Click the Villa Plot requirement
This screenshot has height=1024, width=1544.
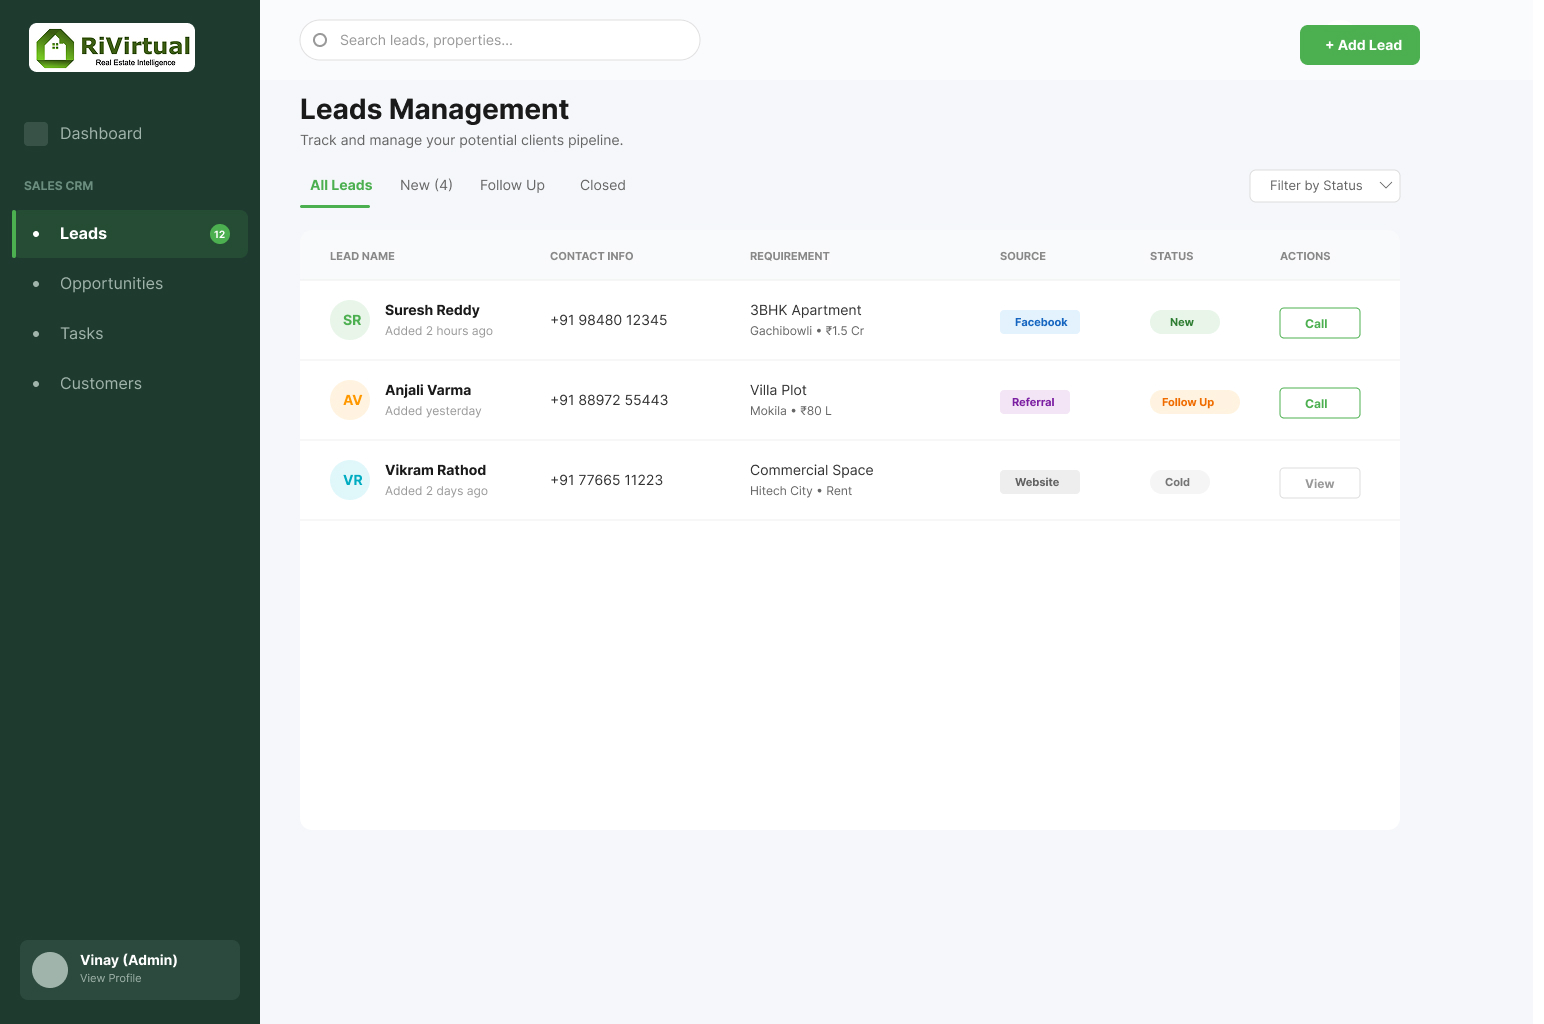pos(778,390)
